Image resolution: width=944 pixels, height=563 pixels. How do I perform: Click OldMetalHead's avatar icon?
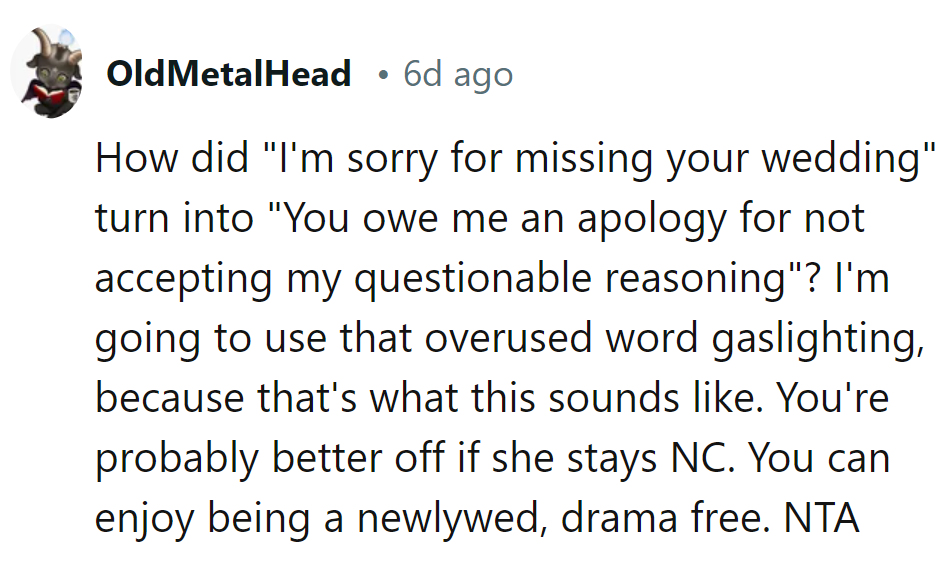tap(45, 73)
